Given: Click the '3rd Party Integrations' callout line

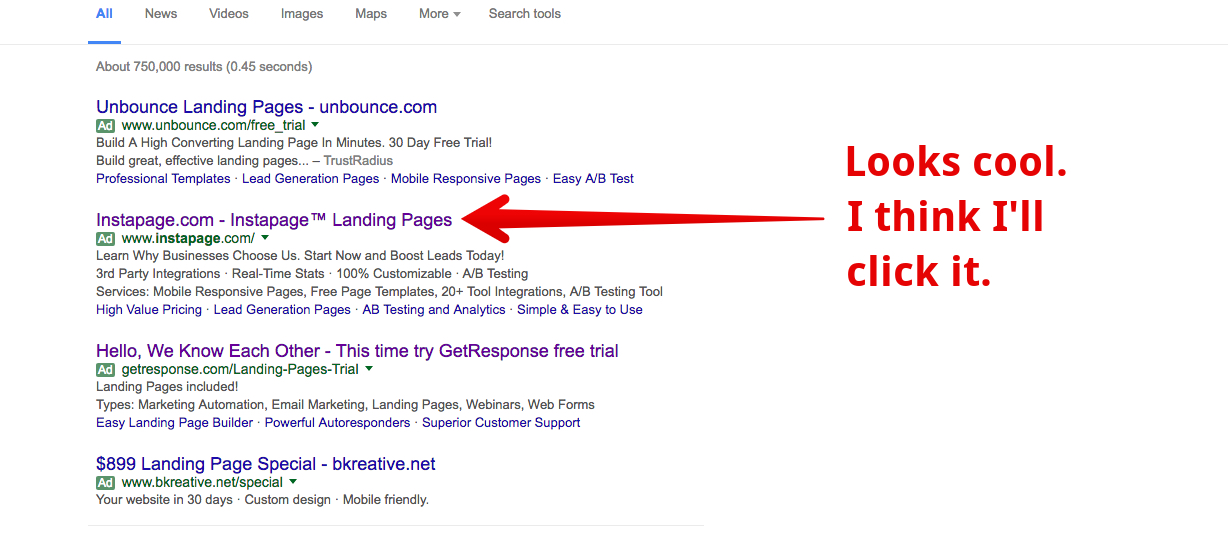Looking at the screenshot, I should (312, 274).
